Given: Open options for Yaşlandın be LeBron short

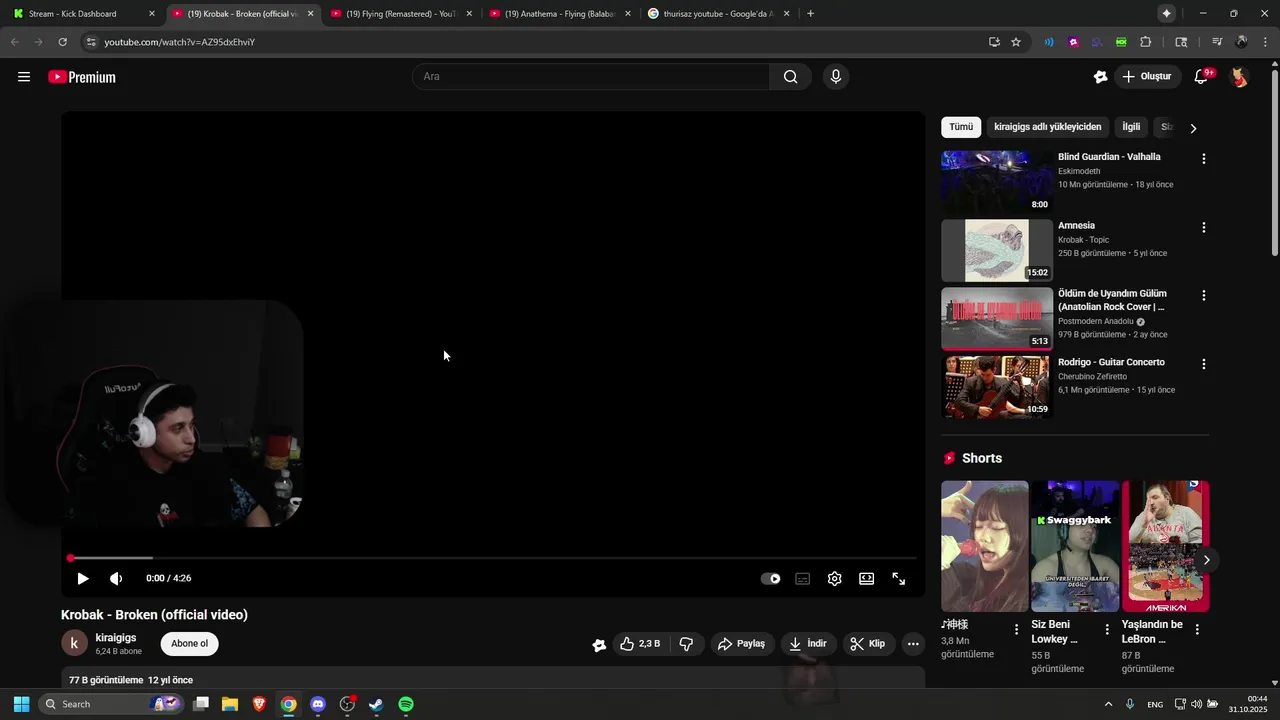Looking at the screenshot, I should [1197, 629].
